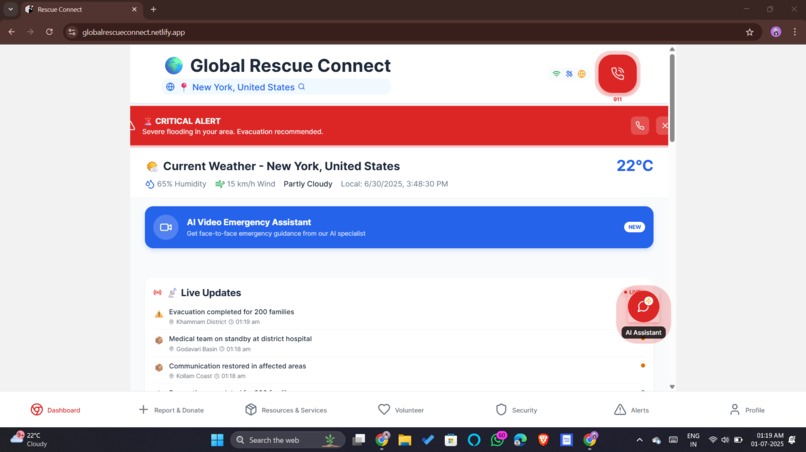Viewport: 806px width, 452px height.
Task: Click the search magnifier next to New York
Action: coord(302,86)
